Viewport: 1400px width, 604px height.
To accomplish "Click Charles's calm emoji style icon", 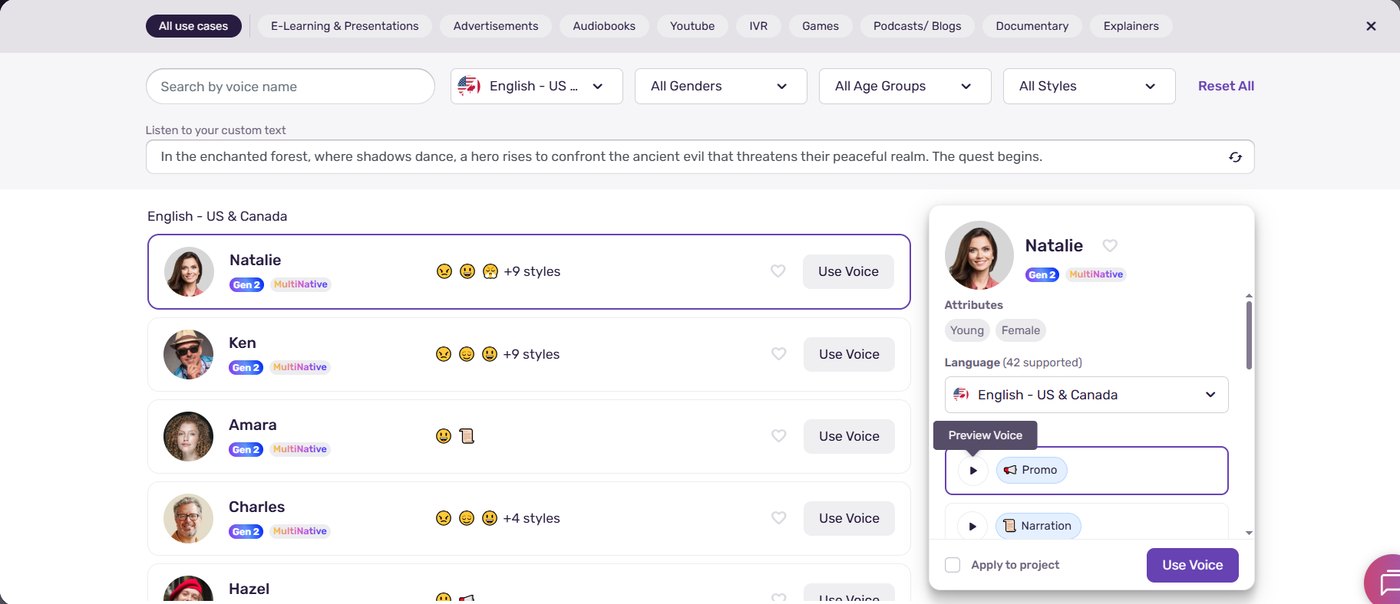I will point(466,518).
